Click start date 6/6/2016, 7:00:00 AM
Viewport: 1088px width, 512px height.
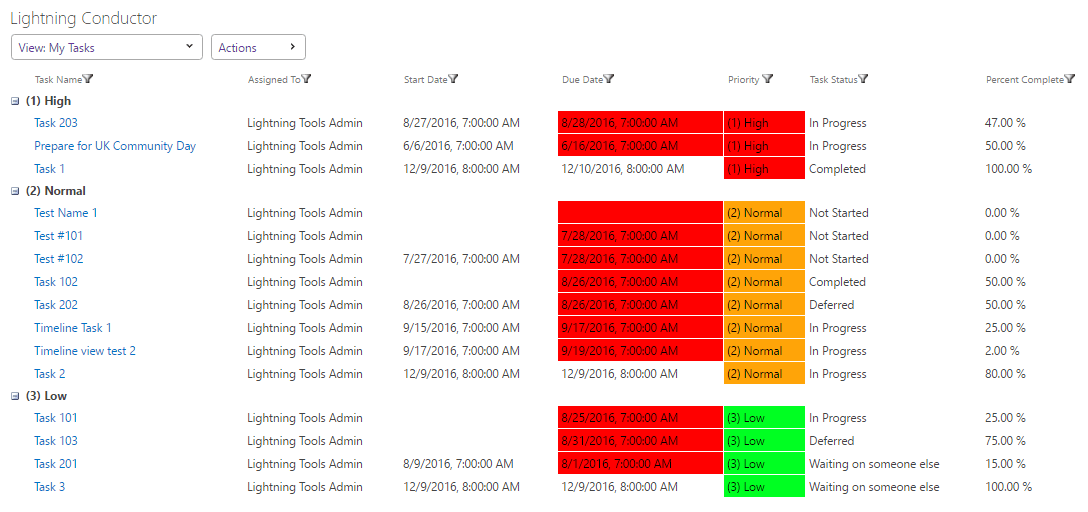(x=458, y=146)
